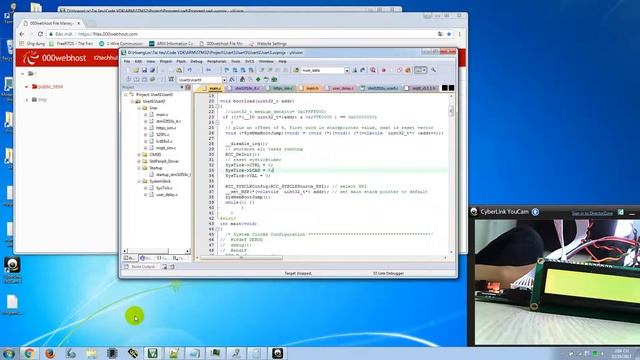This screenshot has width=640, height=360.
Task: Click the Build Output panel tab
Action: (x=140, y=267)
